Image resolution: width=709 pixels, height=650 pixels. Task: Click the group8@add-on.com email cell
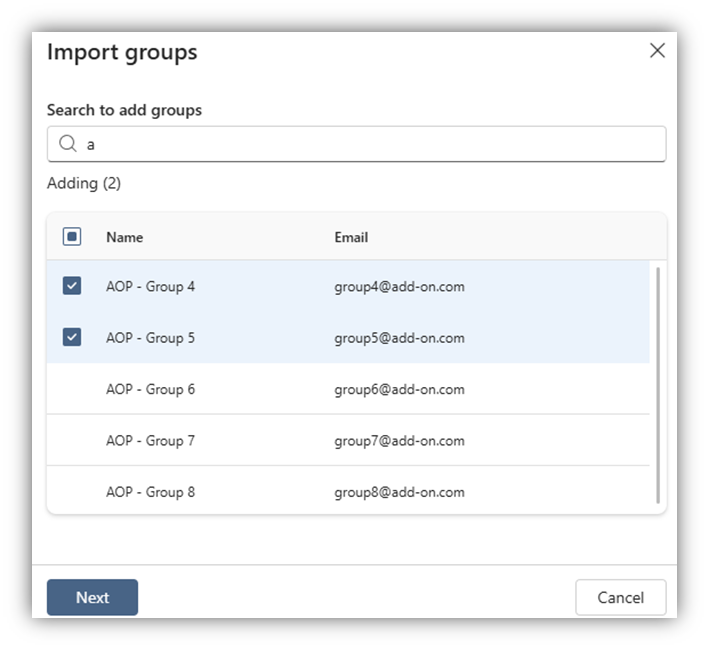click(399, 492)
